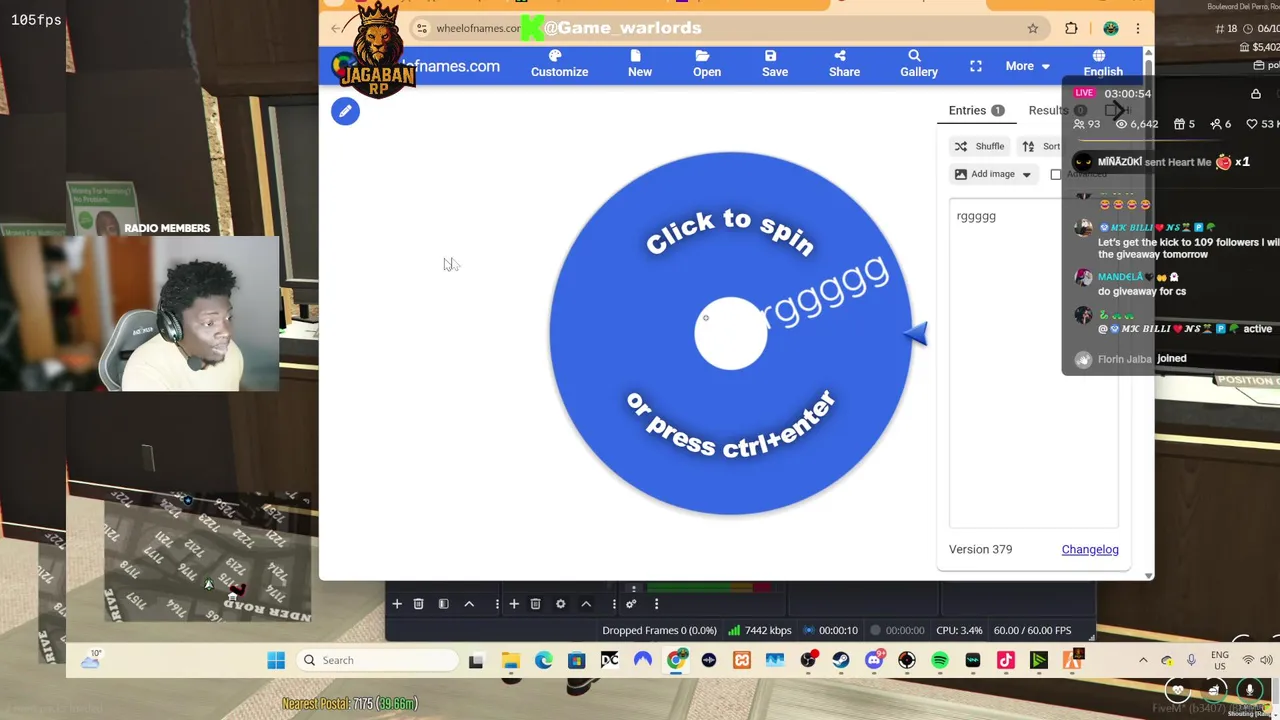Switch the ENG US input language
This screenshot has width=1280, height=720.
coord(1220,660)
